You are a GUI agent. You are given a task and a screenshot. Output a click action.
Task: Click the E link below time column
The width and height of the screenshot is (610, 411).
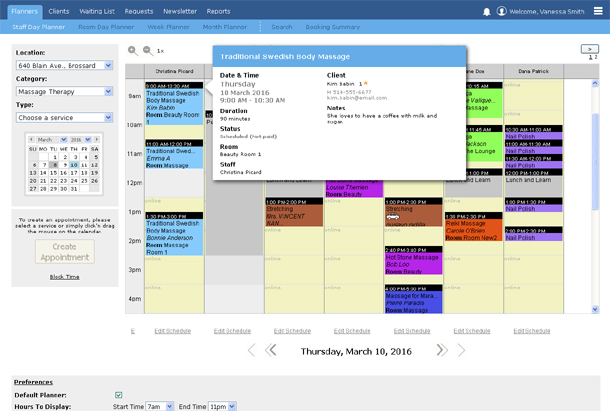pos(133,331)
